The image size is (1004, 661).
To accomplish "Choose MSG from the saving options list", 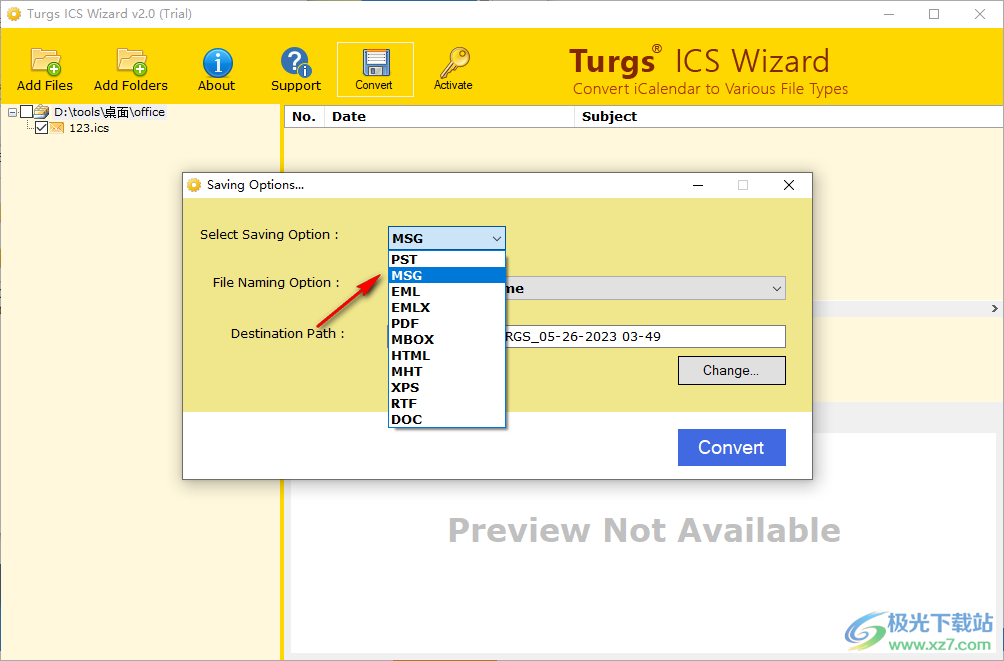I will [447, 275].
